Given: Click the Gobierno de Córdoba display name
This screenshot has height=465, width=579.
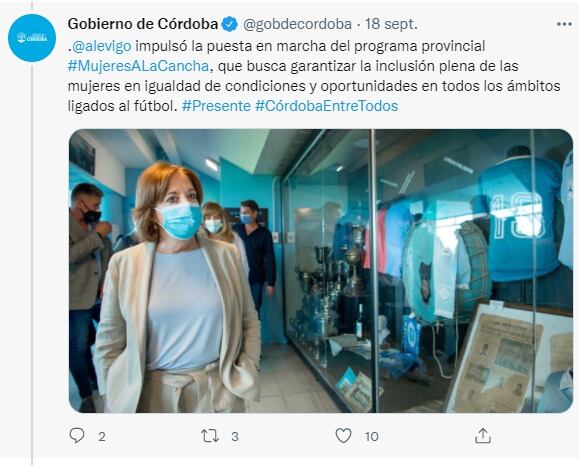Looking at the screenshot, I should 143,24.
